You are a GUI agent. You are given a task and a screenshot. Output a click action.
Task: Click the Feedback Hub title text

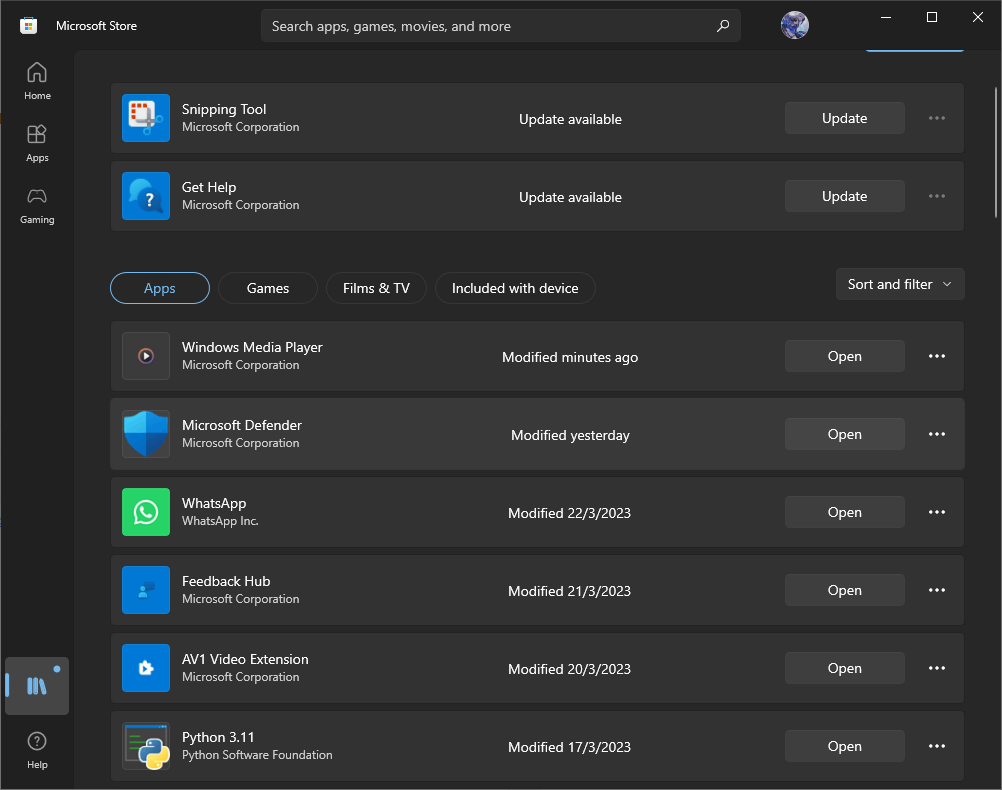(x=226, y=581)
